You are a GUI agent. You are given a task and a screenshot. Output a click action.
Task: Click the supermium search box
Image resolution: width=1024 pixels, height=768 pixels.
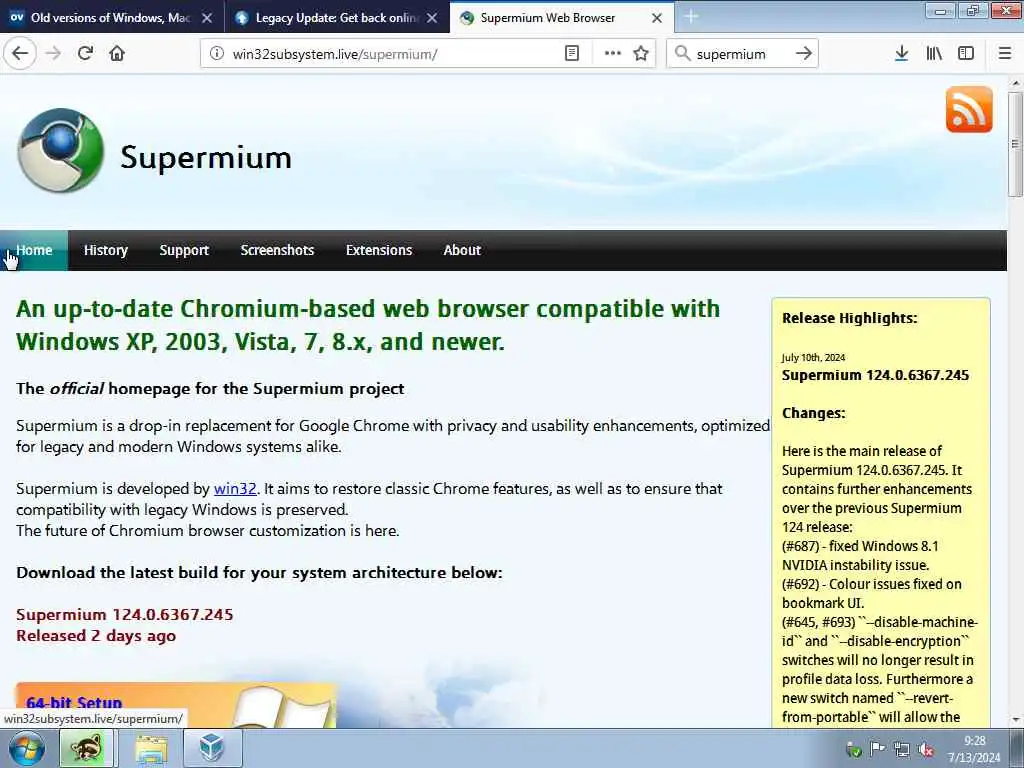pyautogui.click(x=741, y=54)
